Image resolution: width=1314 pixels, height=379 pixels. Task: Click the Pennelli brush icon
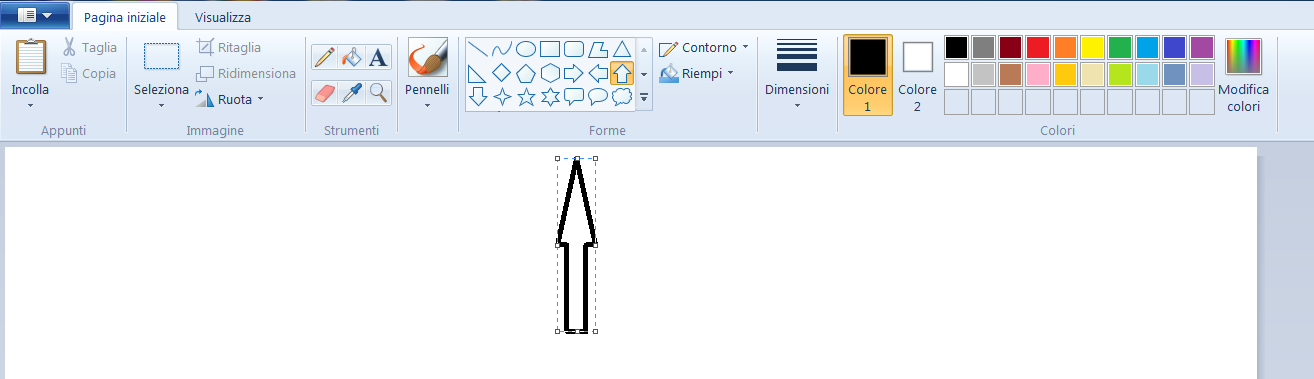tap(427, 58)
